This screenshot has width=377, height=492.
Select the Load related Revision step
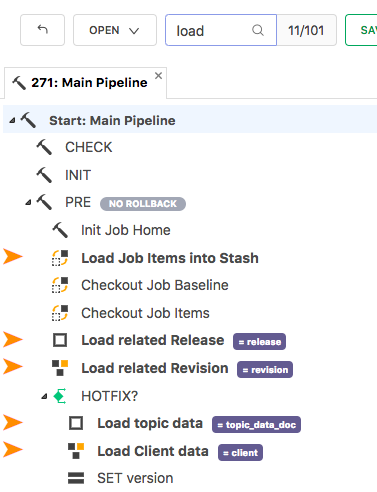click(x=155, y=368)
